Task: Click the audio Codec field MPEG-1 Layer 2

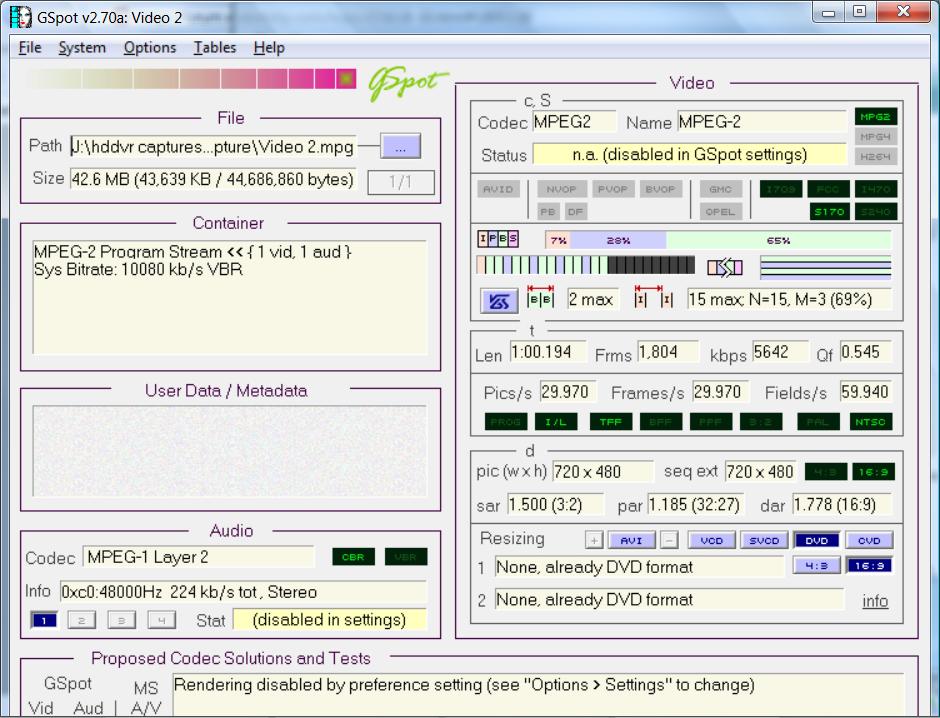Action: [x=198, y=557]
